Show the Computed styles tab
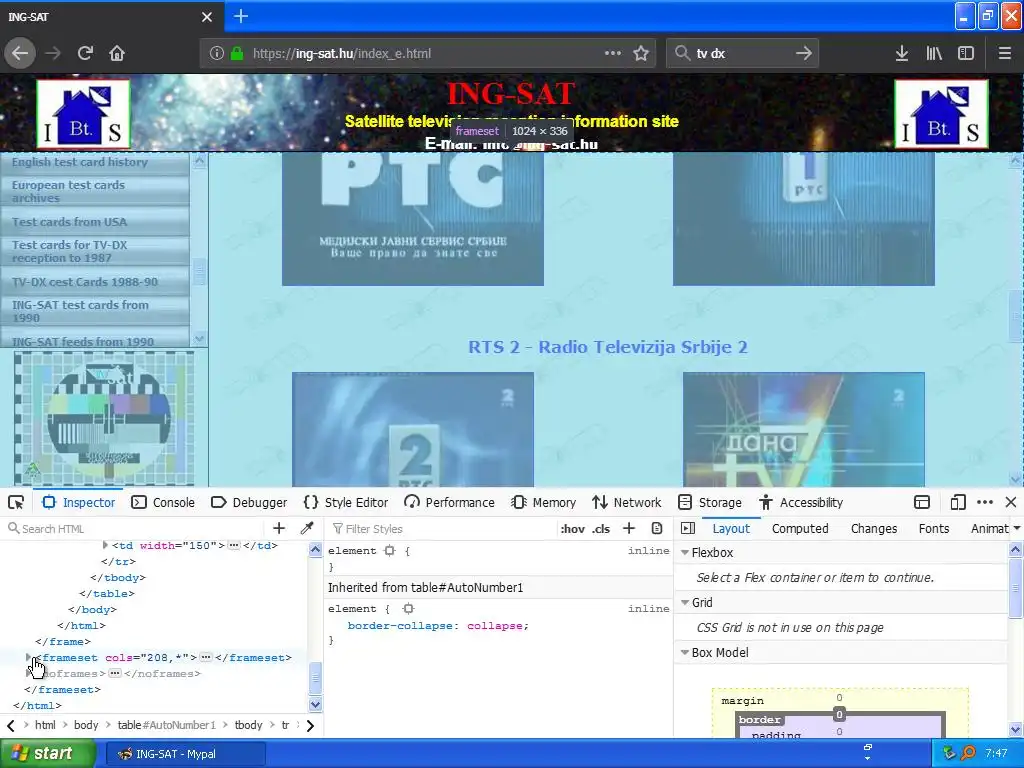This screenshot has height=768, width=1024. click(800, 528)
